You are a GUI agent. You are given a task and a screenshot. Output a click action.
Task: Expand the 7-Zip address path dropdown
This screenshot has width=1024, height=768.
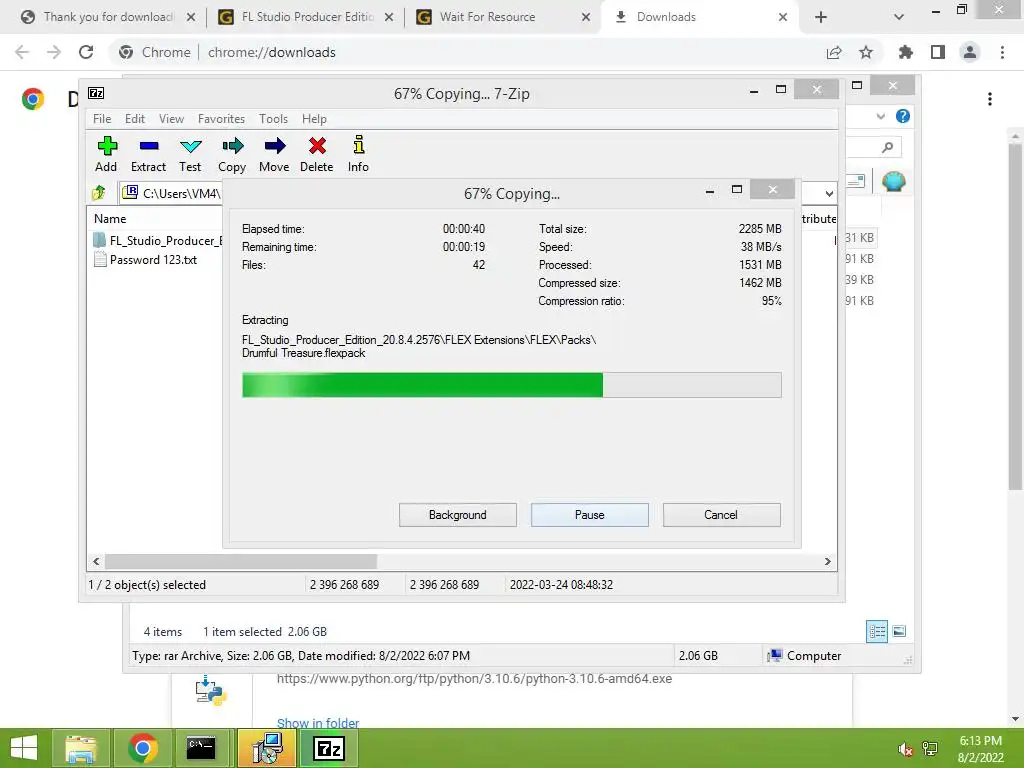pos(829,193)
